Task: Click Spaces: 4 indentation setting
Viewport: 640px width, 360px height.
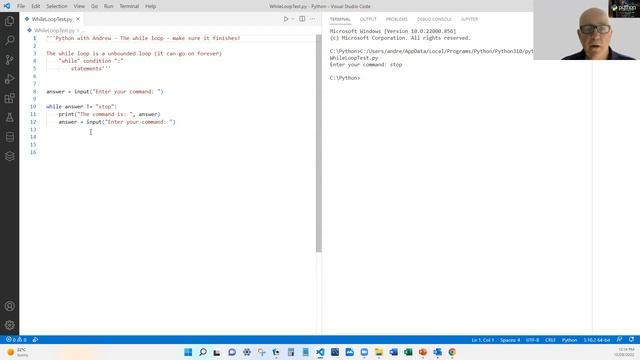Action: coord(510,340)
